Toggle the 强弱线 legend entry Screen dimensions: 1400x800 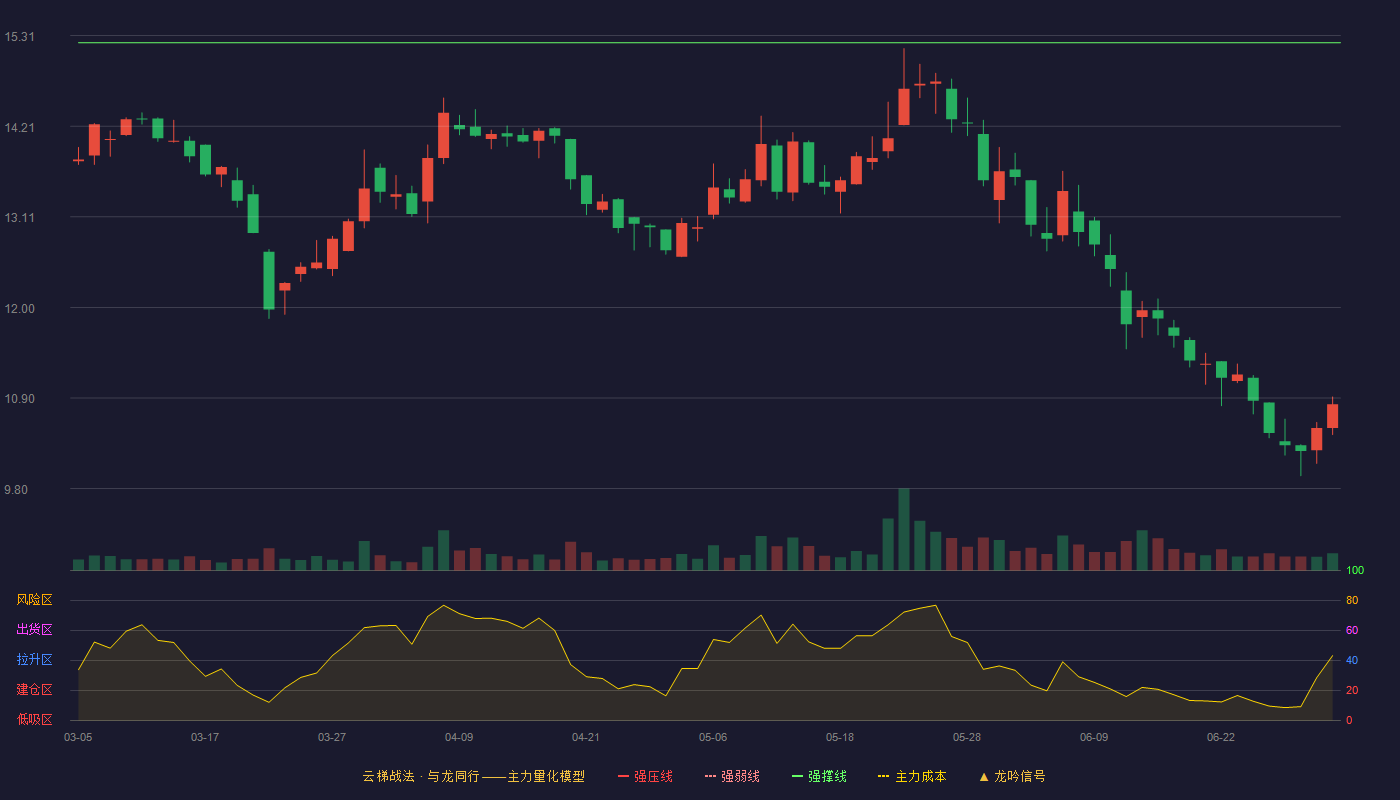(x=732, y=776)
